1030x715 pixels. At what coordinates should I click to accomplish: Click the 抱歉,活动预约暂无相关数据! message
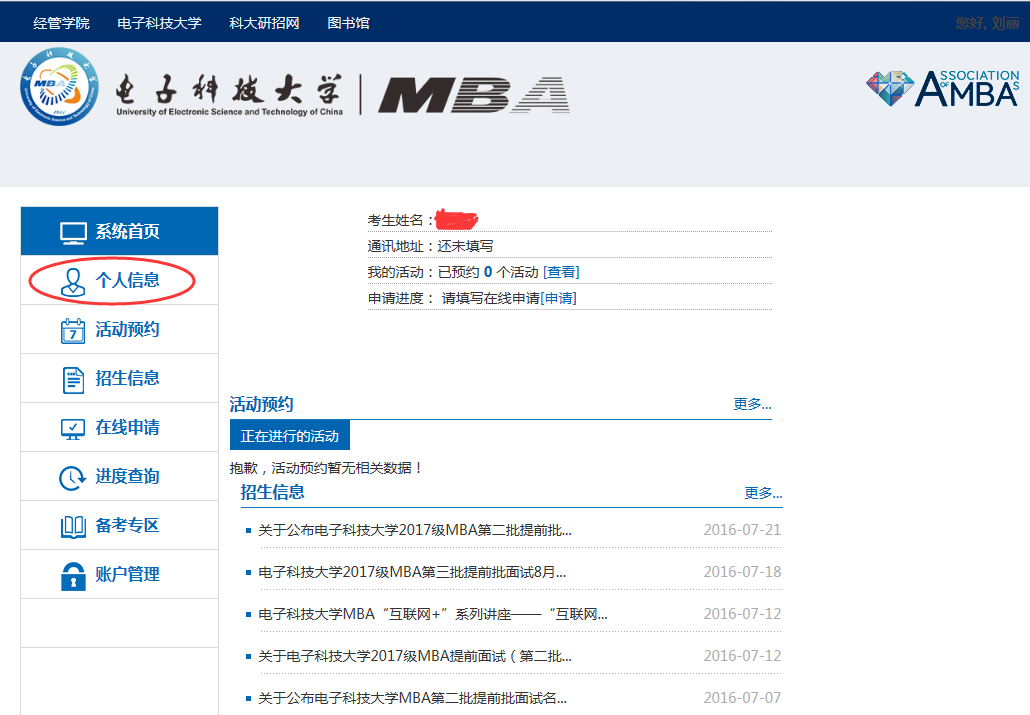click(x=326, y=468)
